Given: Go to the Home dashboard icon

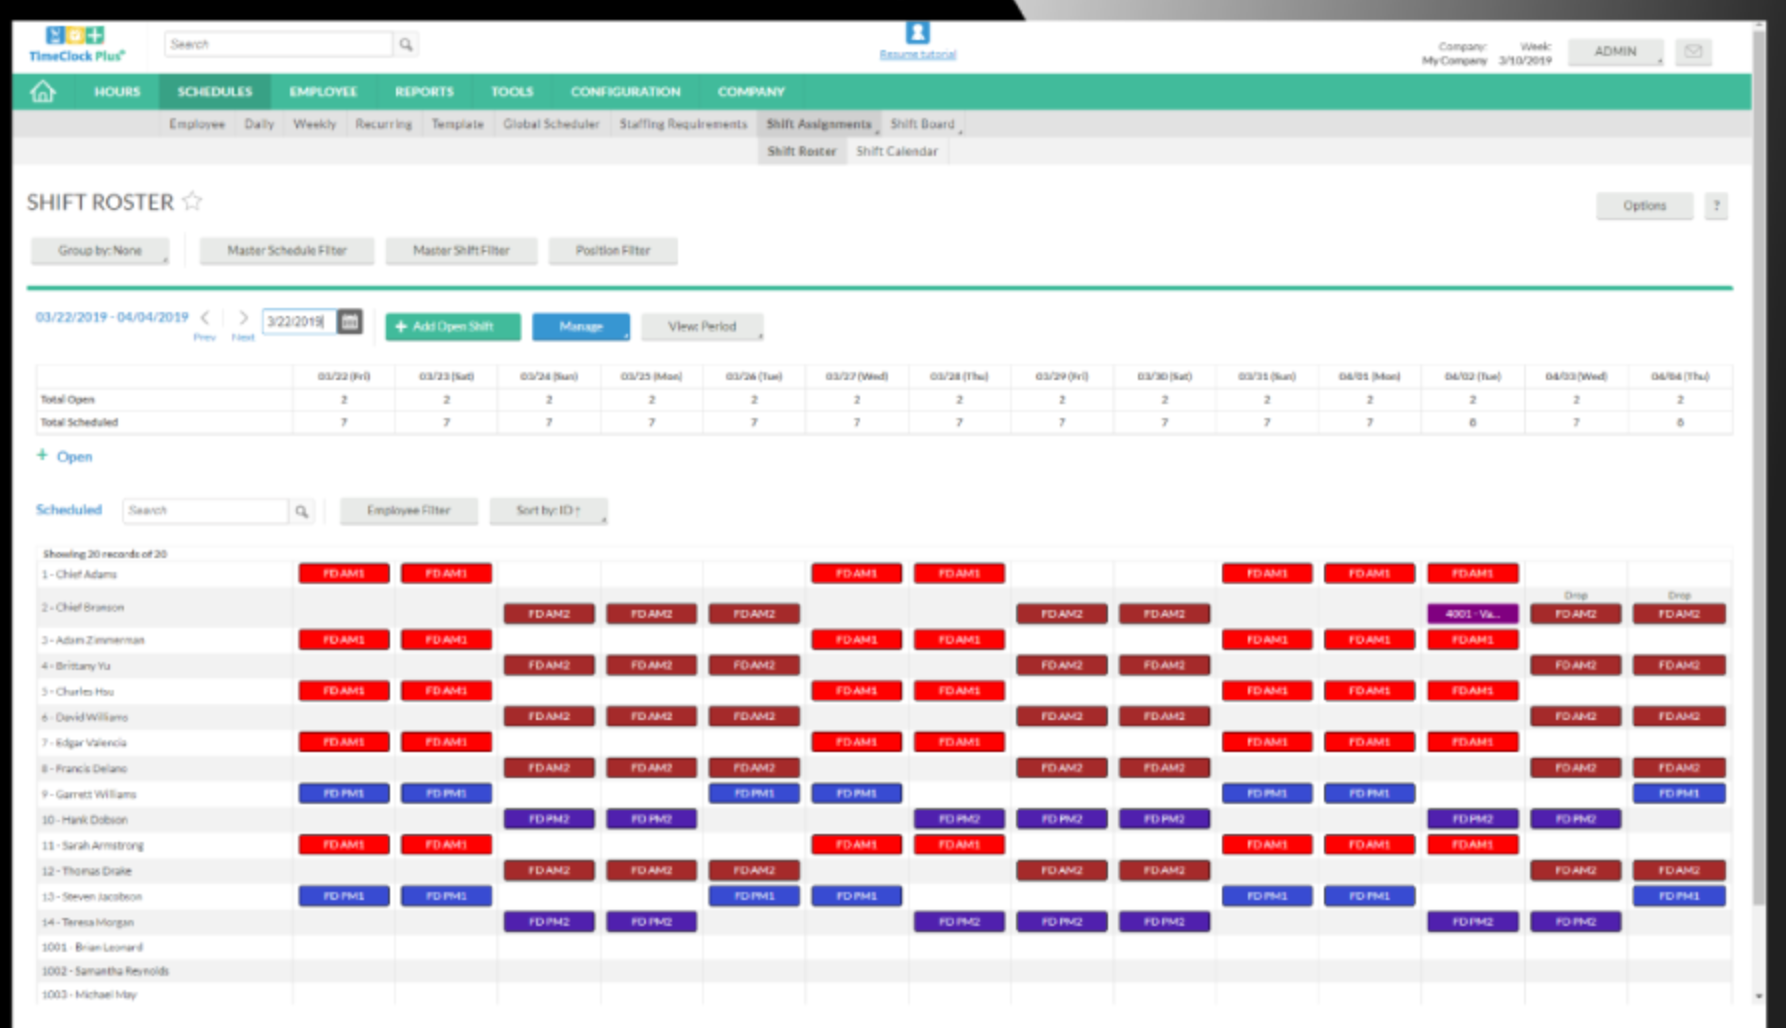Looking at the screenshot, I should point(43,92).
